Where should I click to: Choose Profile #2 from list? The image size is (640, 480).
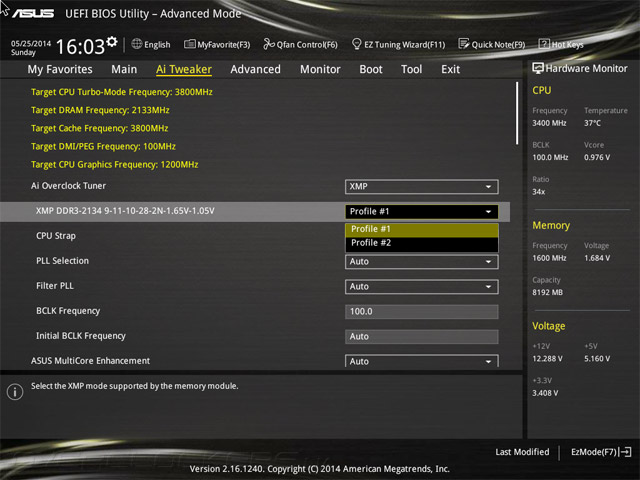tap(421, 243)
